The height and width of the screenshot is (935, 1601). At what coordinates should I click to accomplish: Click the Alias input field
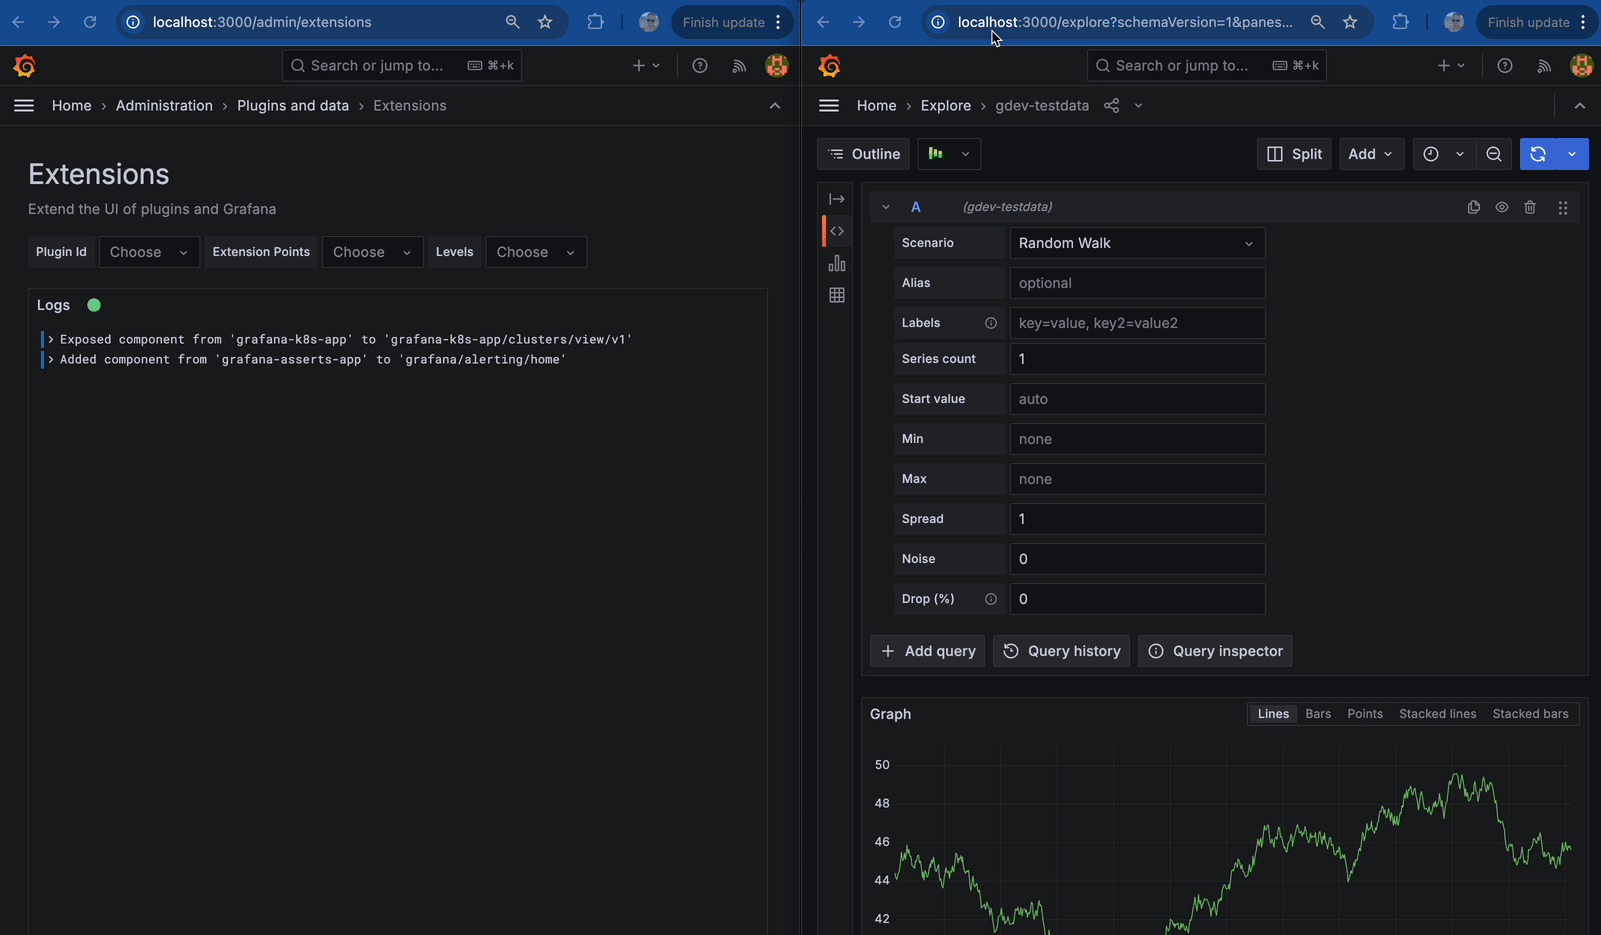(1136, 283)
